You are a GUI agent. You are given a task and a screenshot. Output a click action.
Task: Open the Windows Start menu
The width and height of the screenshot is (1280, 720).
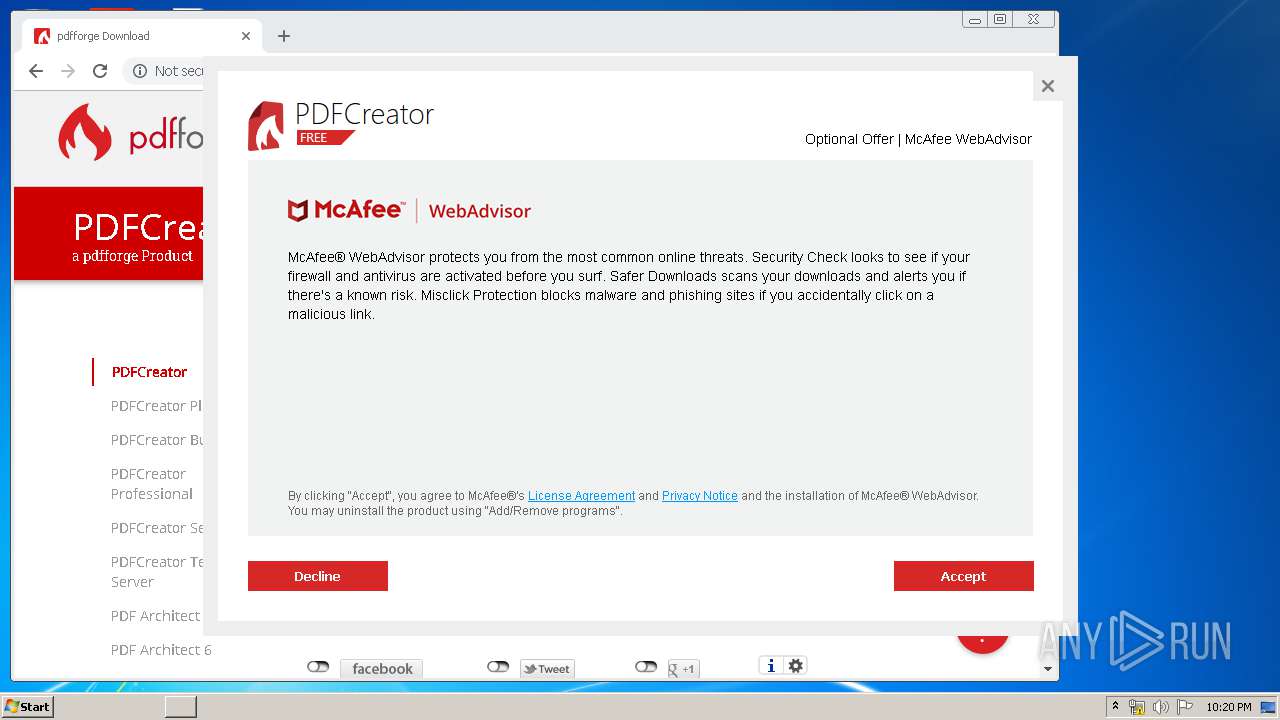[x=27, y=706]
